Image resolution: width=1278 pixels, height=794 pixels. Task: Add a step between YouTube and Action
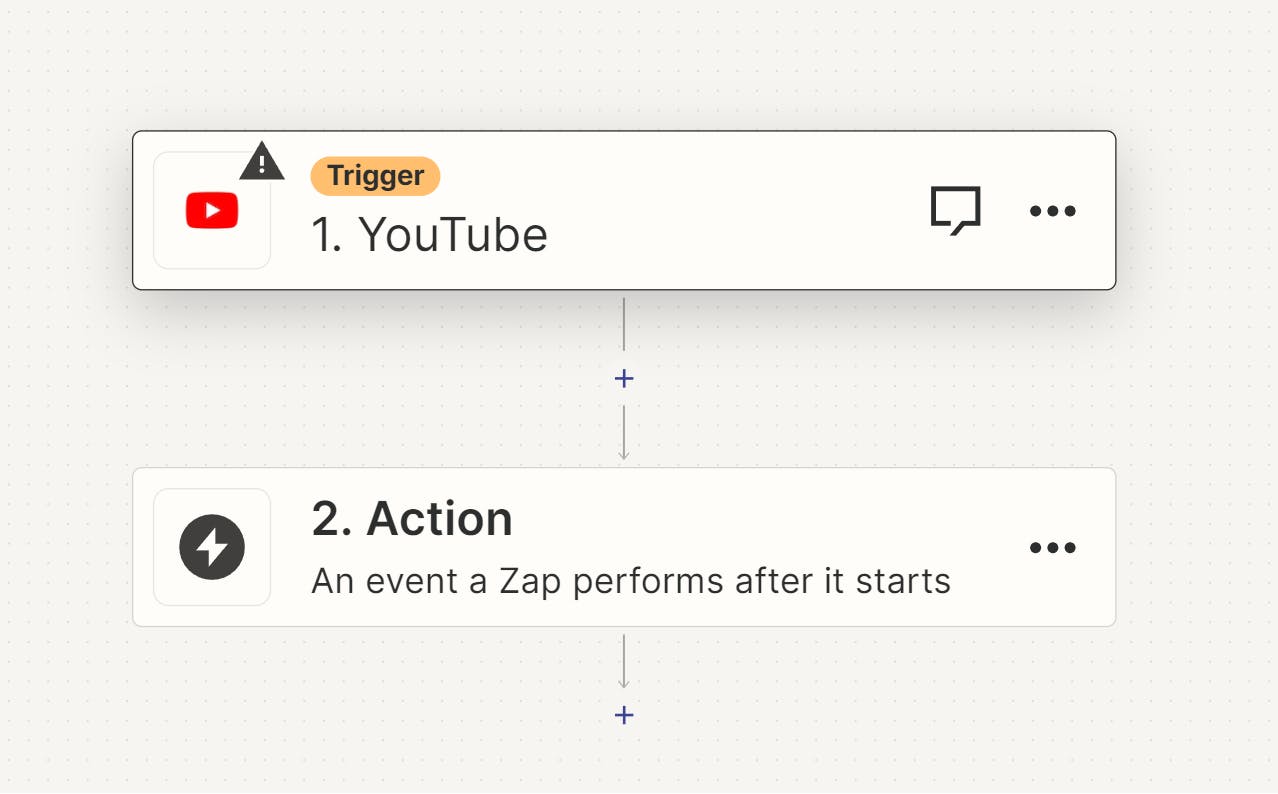pyautogui.click(x=624, y=379)
